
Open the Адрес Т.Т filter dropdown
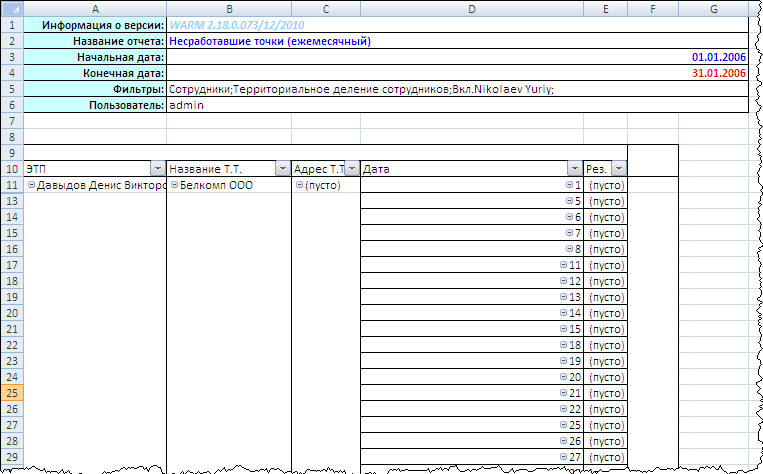(x=351, y=169)
